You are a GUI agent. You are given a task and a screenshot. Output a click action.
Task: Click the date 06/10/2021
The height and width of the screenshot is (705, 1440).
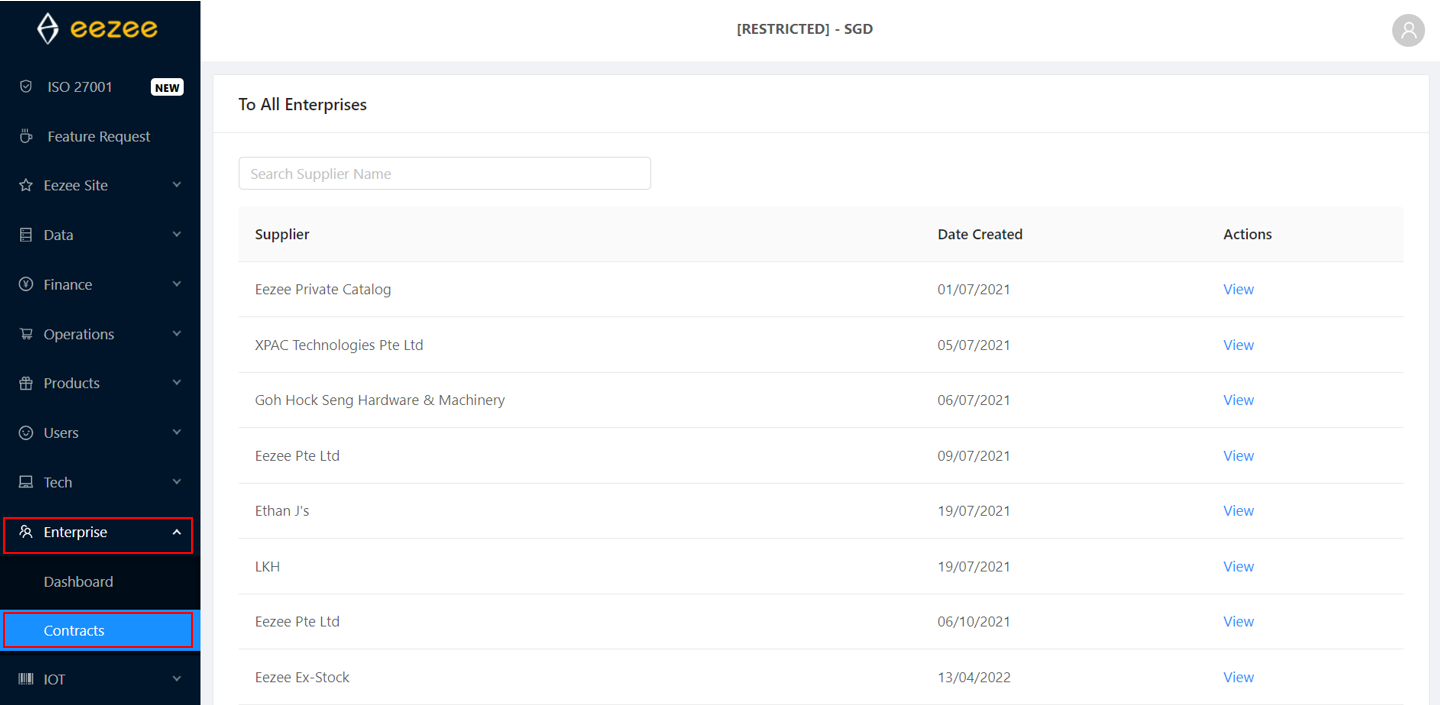pos(974,621)
